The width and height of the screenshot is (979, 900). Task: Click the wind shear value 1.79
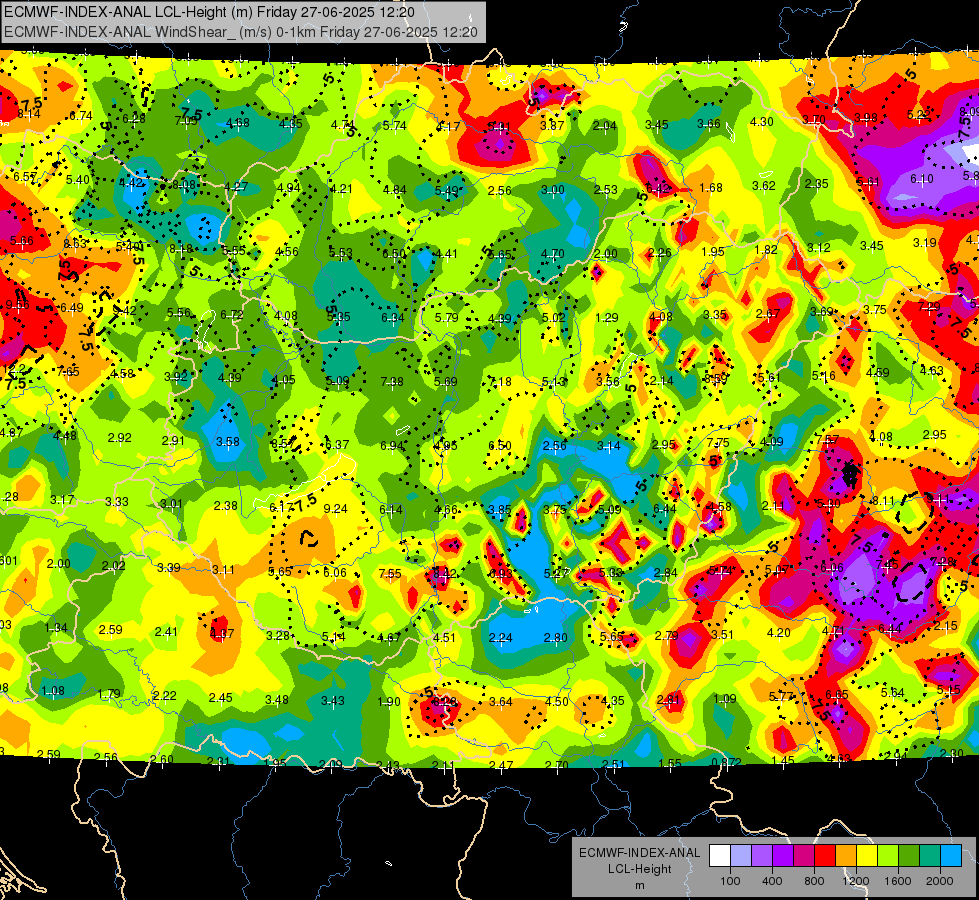point(109,693)
